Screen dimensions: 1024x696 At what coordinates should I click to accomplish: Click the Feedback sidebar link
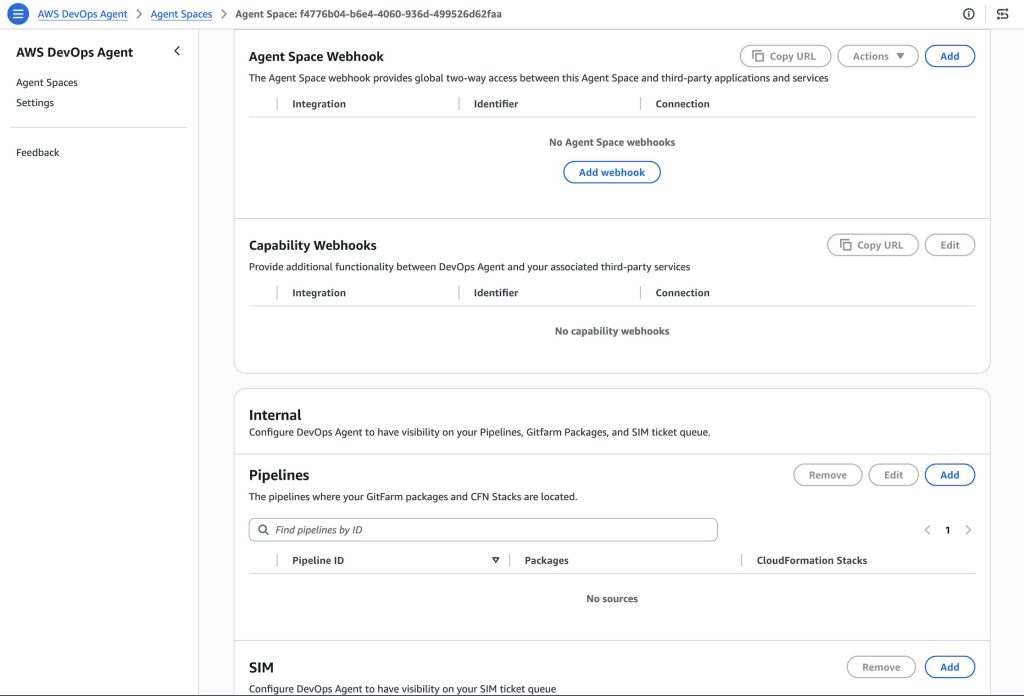38,153
